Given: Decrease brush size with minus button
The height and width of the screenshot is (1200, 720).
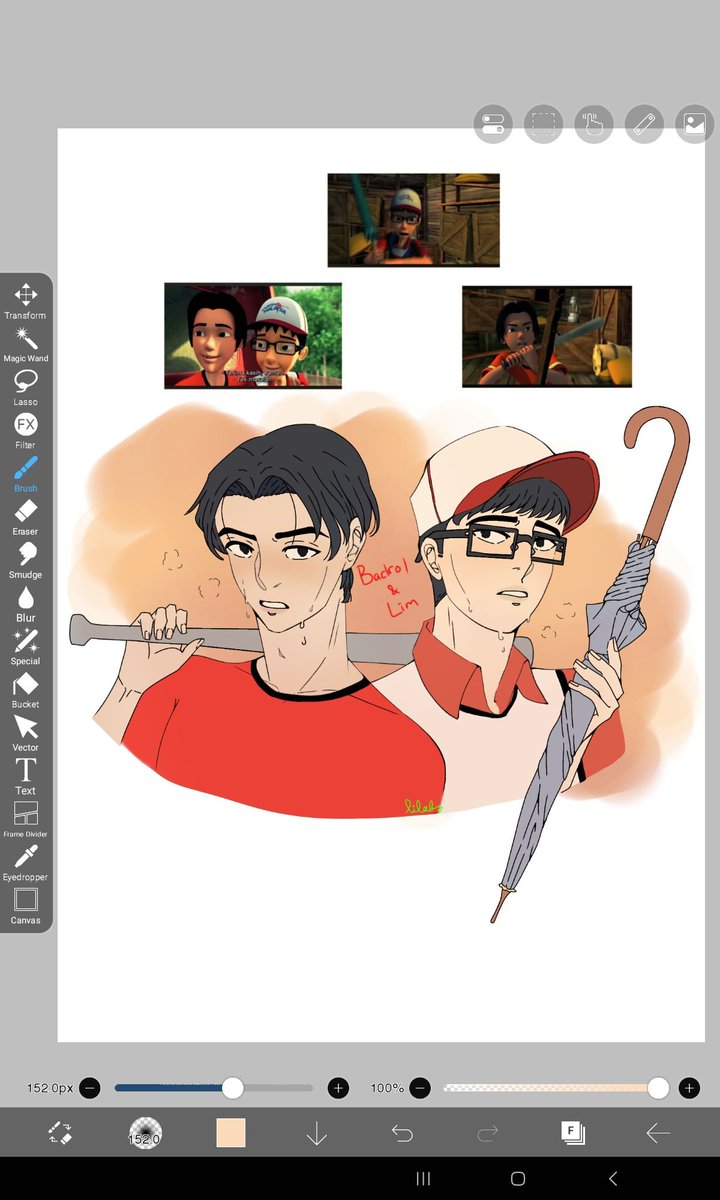Looking at the screenshot, I should click(x=90, y=1088).
